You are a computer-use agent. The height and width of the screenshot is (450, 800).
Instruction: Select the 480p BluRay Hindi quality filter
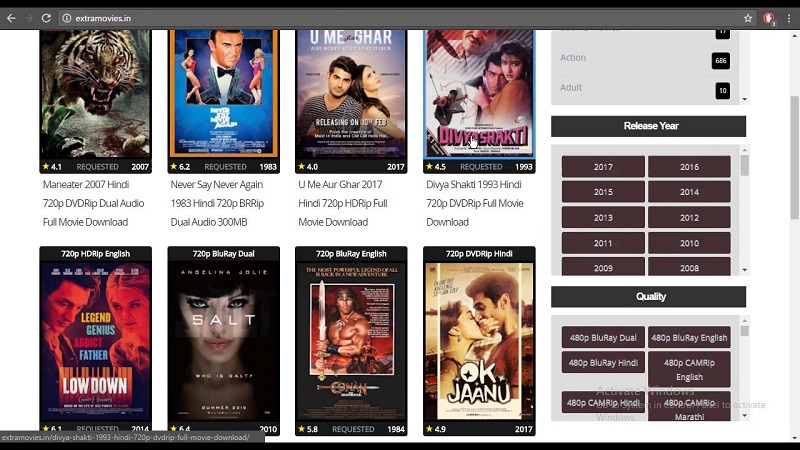coord(603,363)
